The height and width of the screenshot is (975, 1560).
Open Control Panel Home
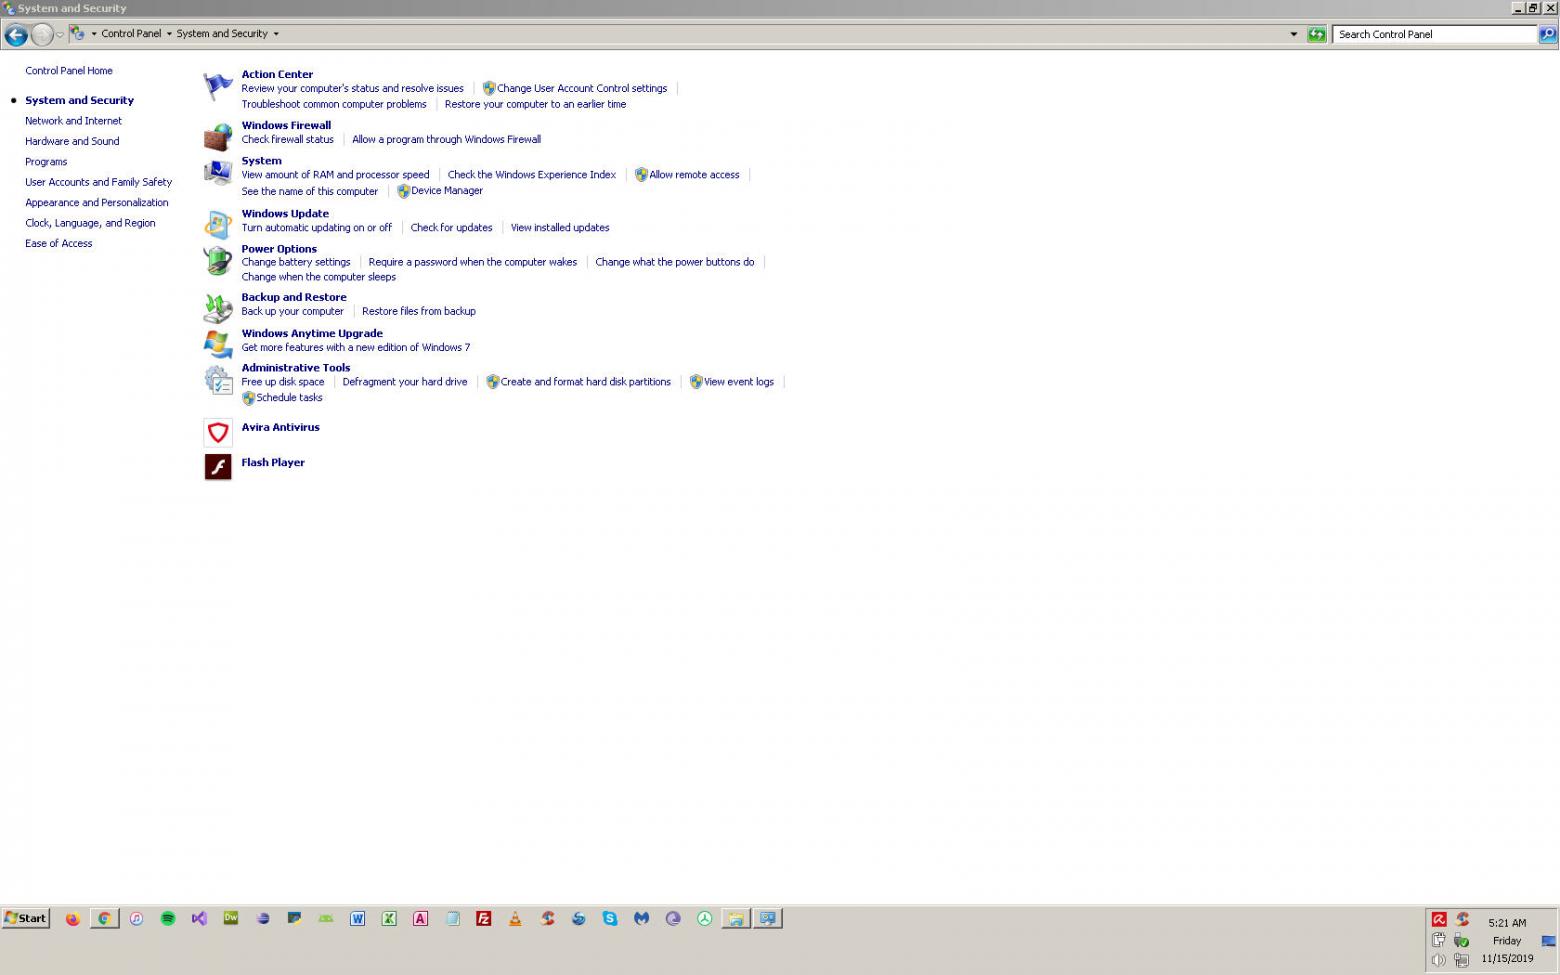point(69,71)
